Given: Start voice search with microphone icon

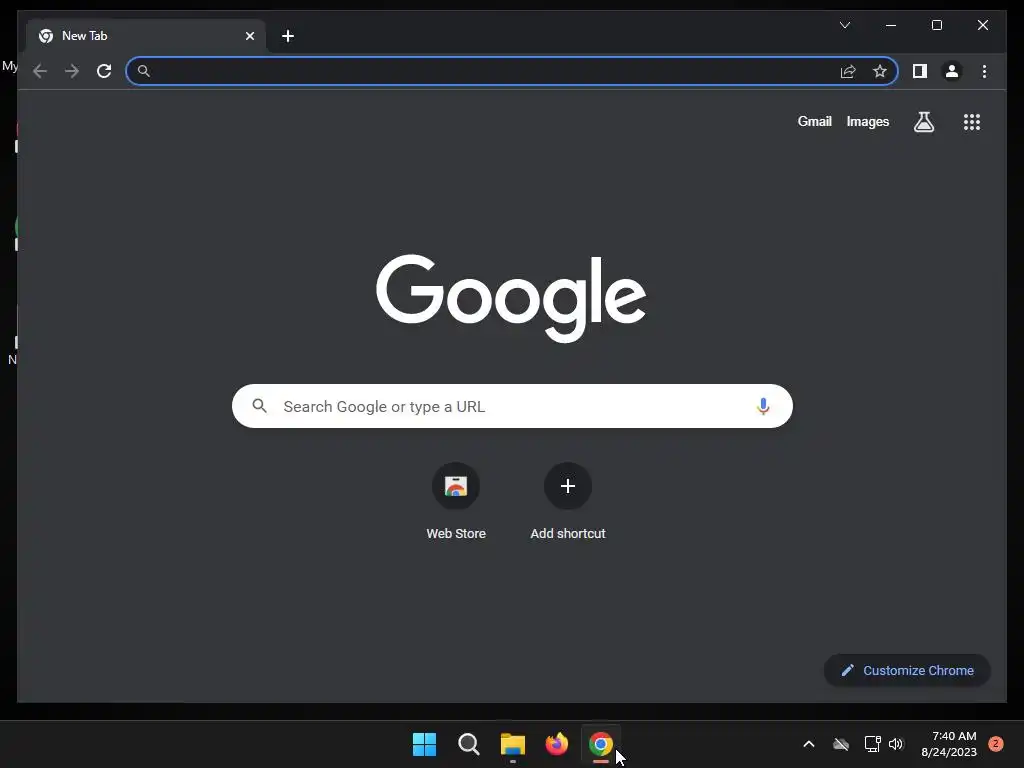Looking at the screenshot, I should pyautogui.click(x=762, y=406).
